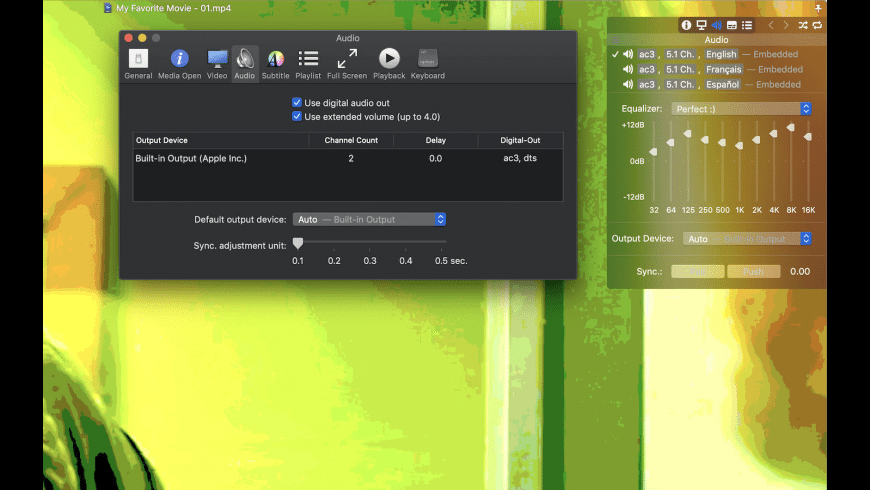The image size is (870, 490).
Task: Open Default output device dropdown
Action: 370,219
